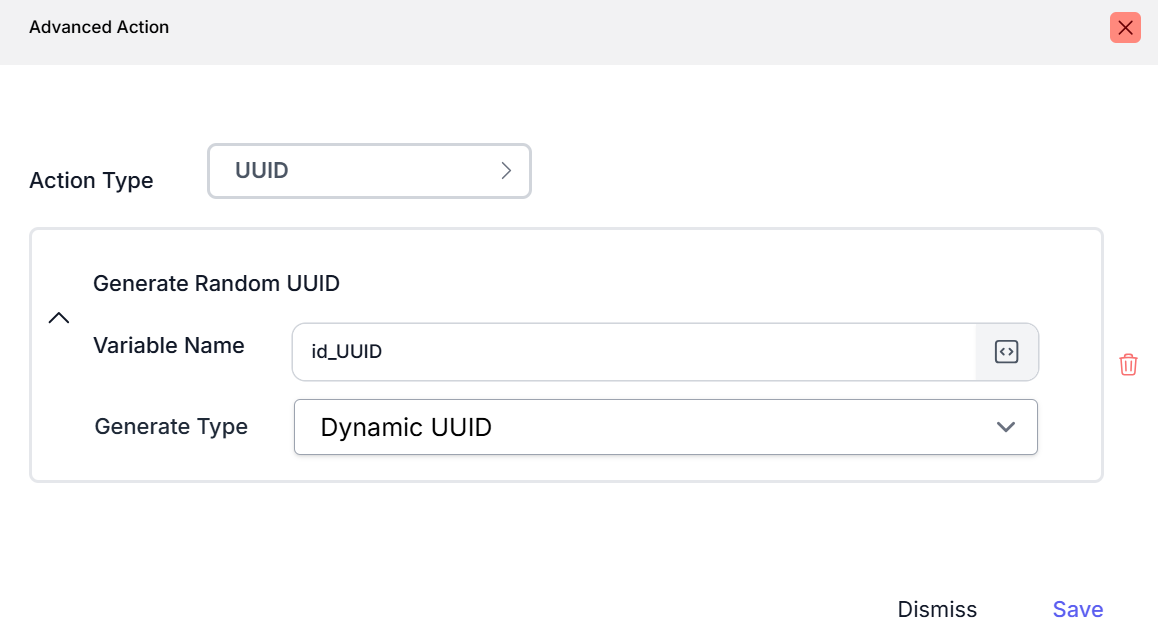Focus the Variable Name input field
Viewport: 1158px width, 637px height.
pos(632,352)
